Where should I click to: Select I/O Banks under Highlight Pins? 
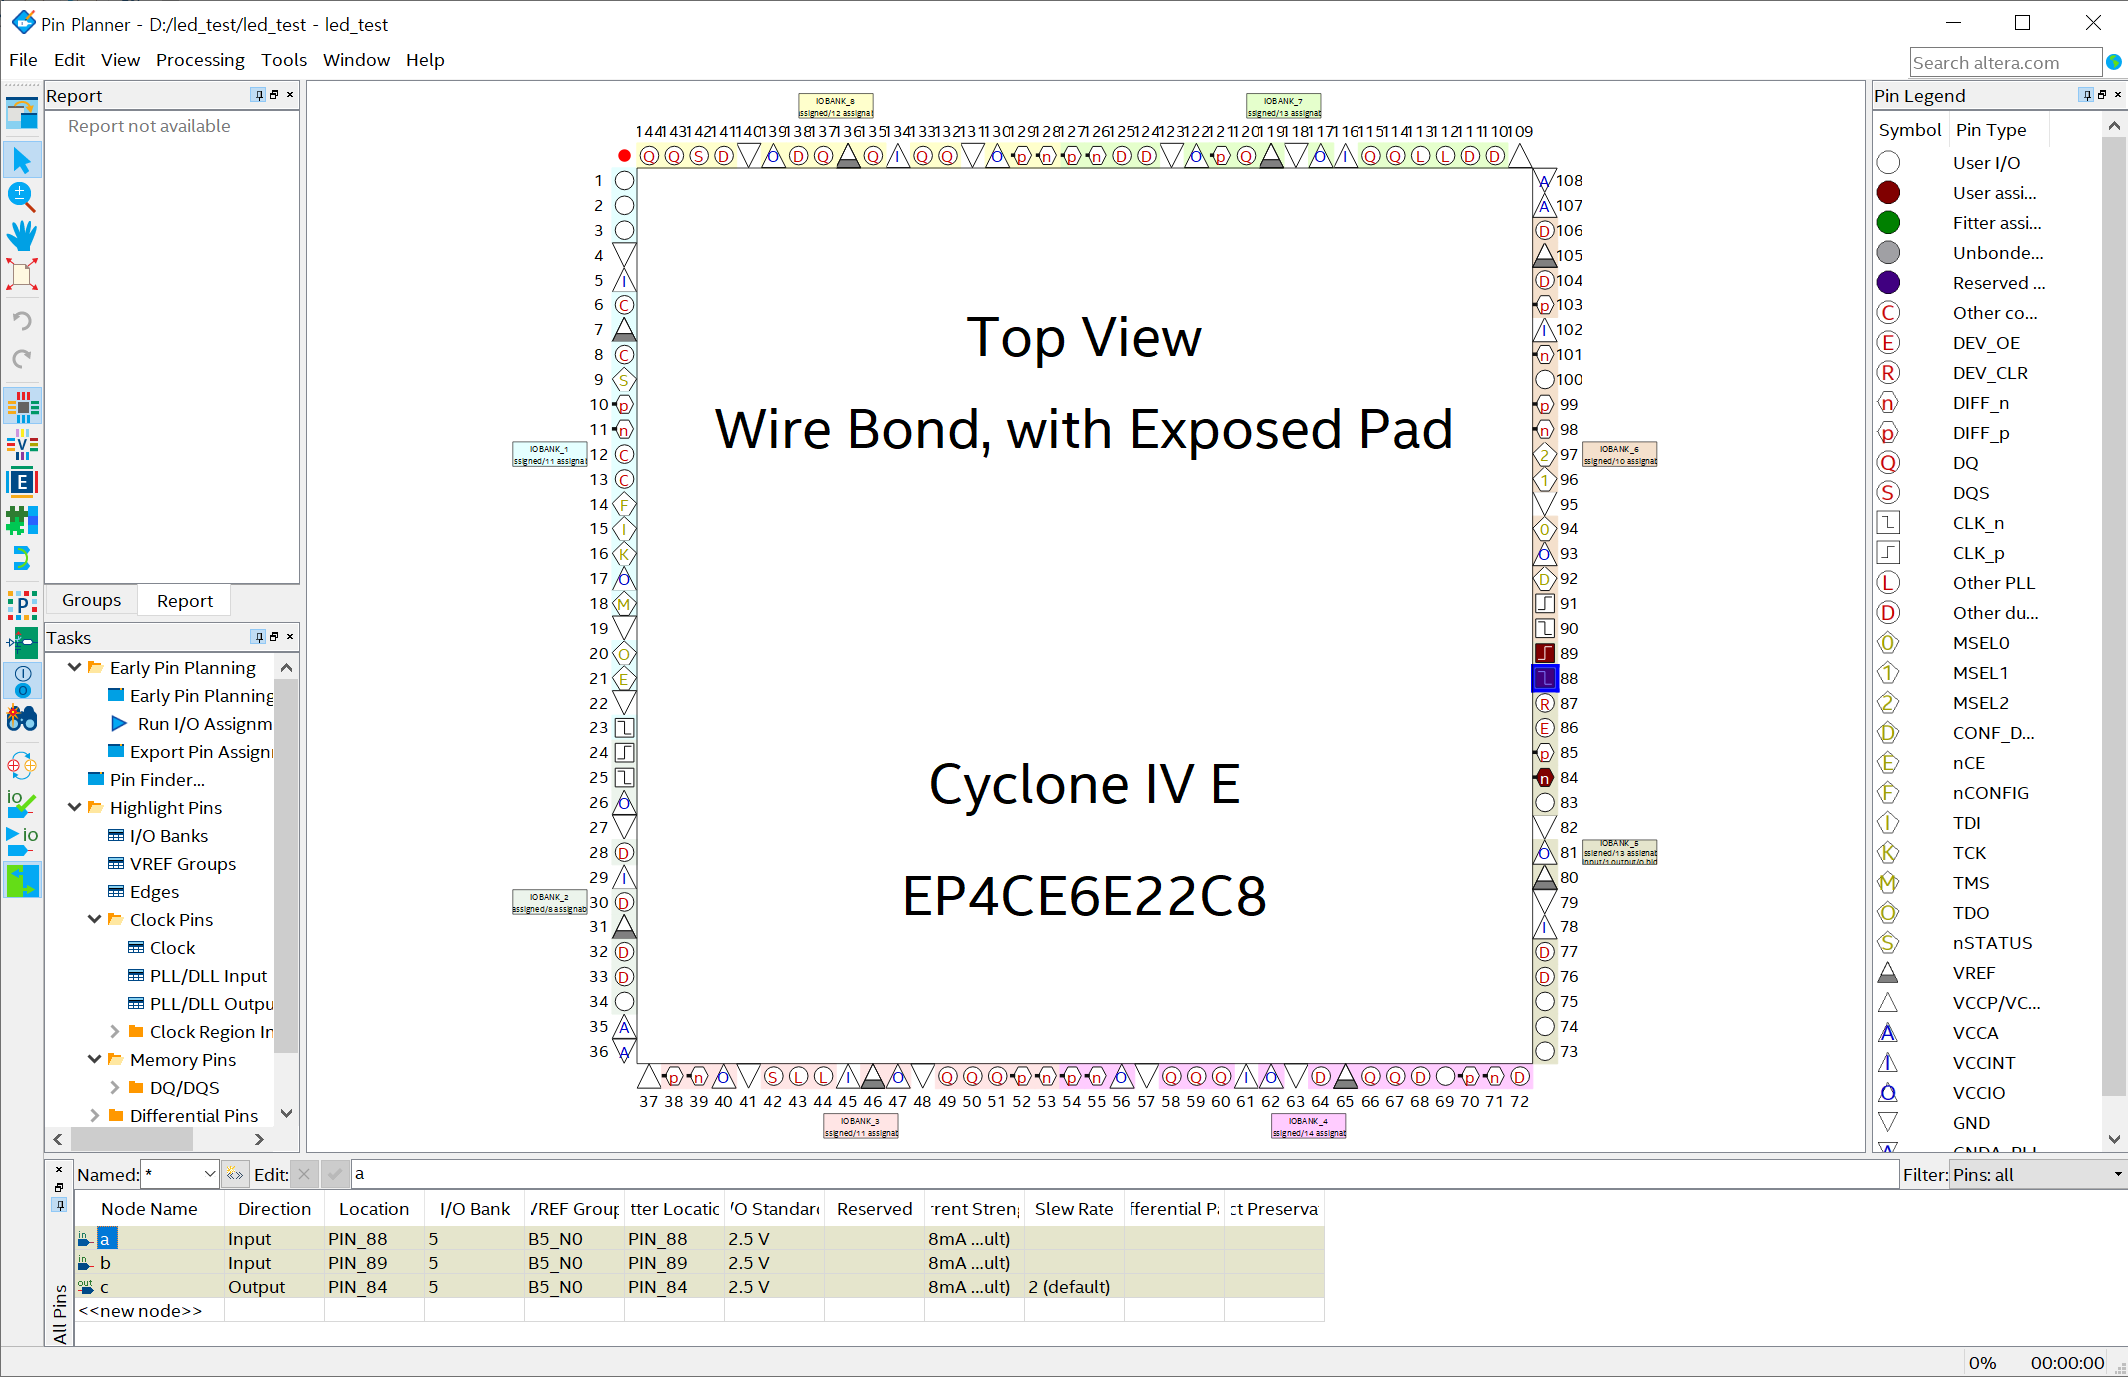[168, 835]
